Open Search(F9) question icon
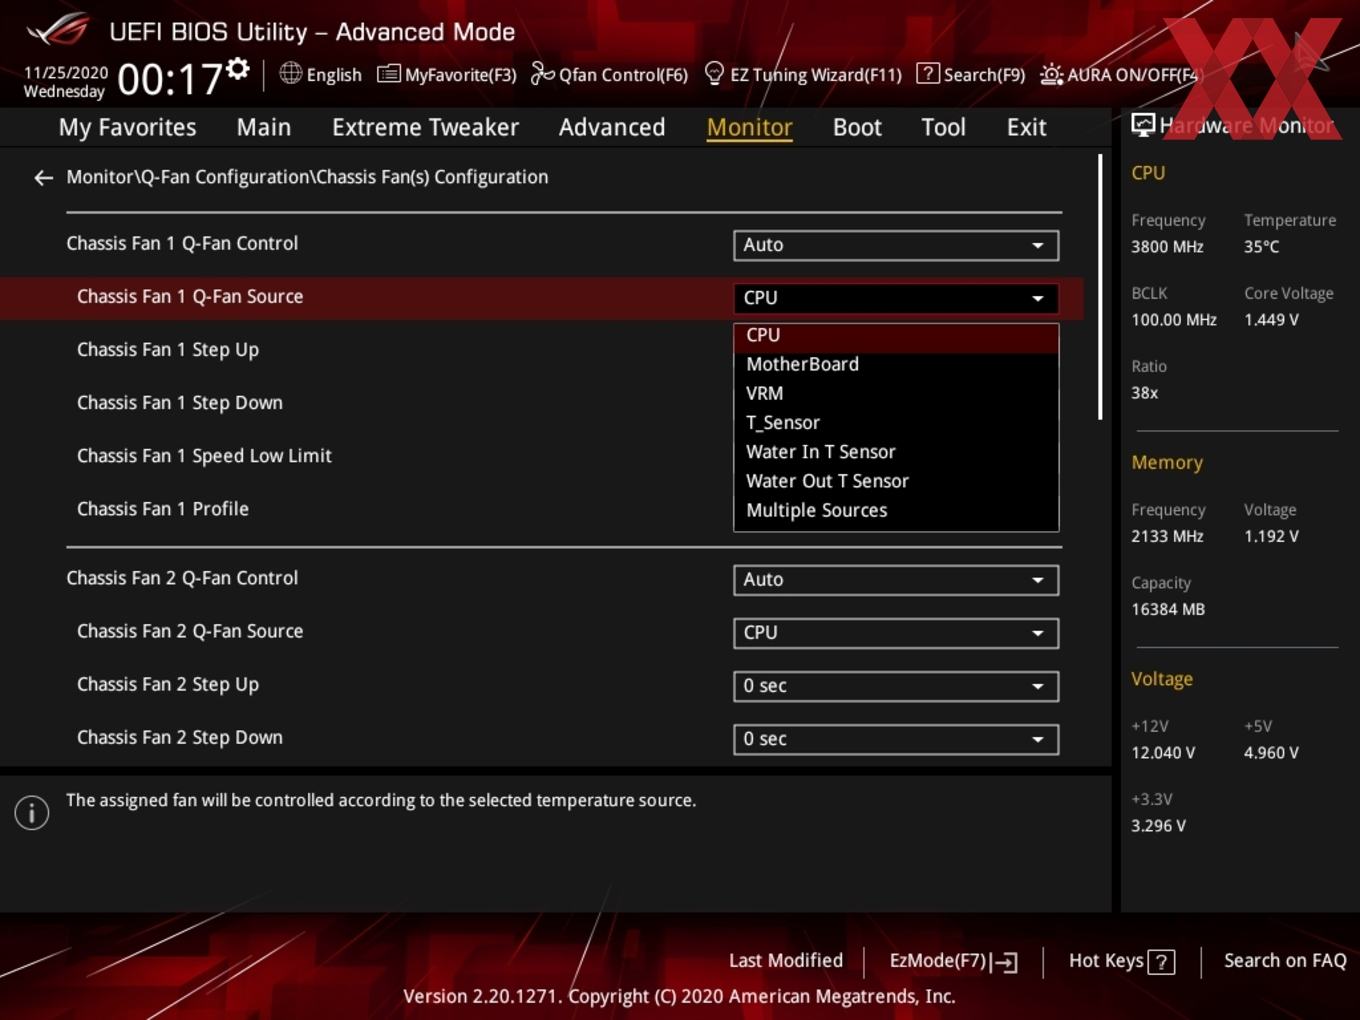The width and height of the screenshot is (1360, 1020). click(928, 74)
